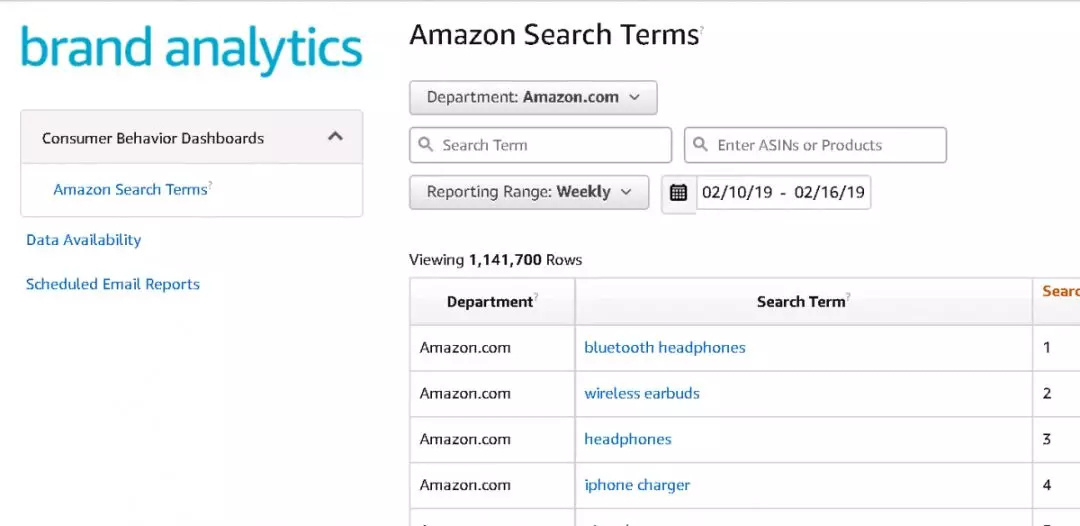1080x526 pixels.
Task: Collapse Consumer Behavior Dashboards section
Action: tap(335, 137)
